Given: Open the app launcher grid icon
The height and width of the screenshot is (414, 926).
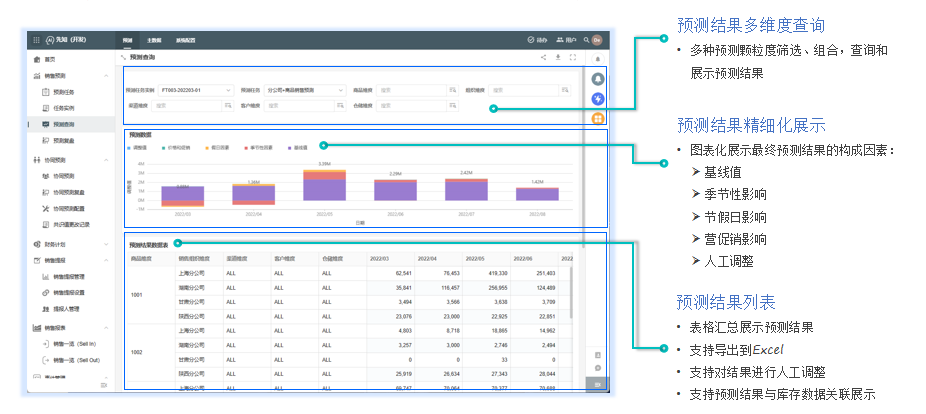Looking at the screenshot, I should coord(37,40).
